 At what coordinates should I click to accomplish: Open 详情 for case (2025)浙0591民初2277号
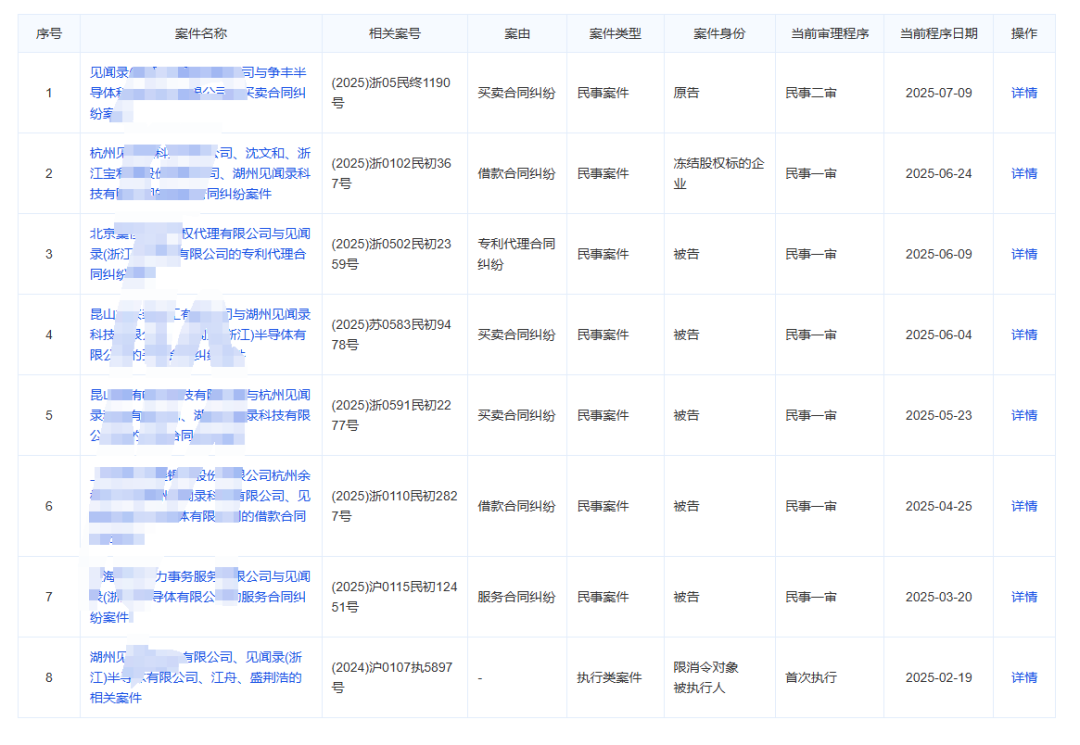1020,415
